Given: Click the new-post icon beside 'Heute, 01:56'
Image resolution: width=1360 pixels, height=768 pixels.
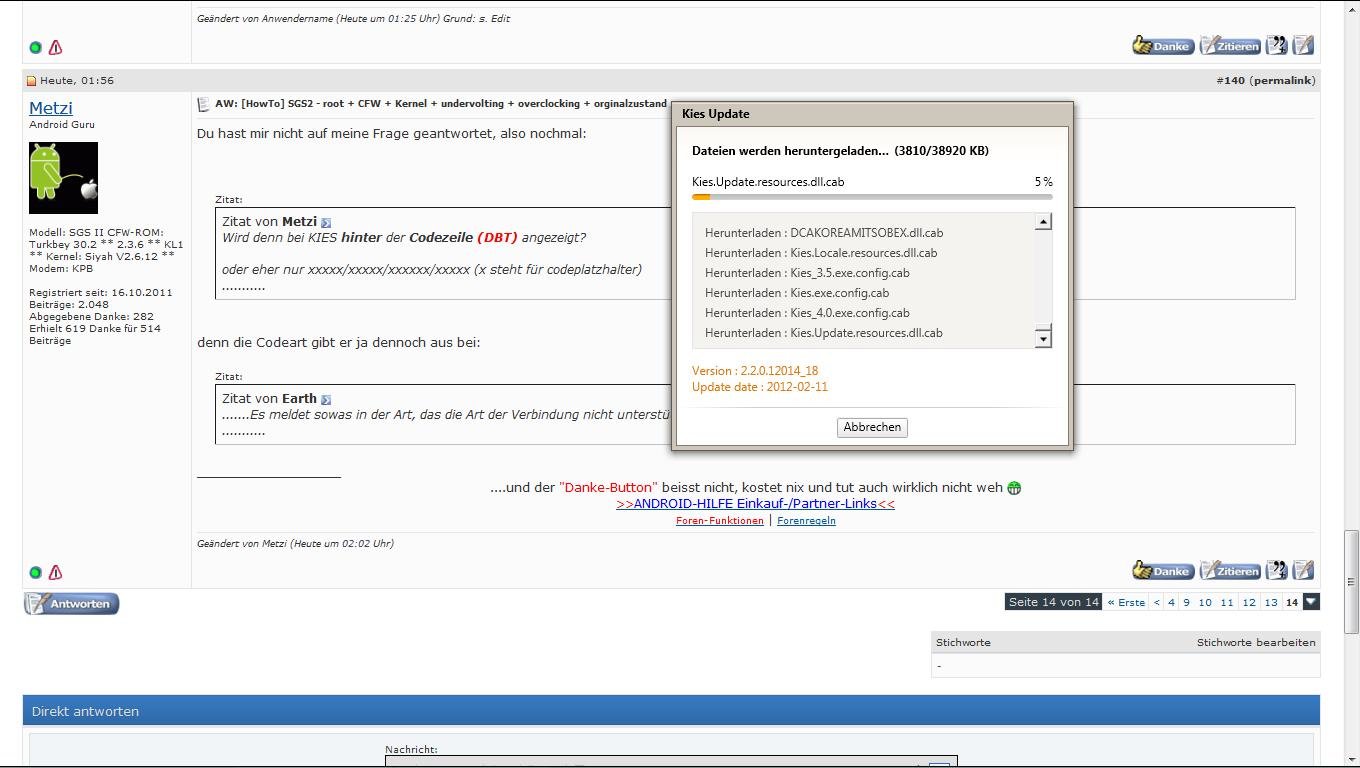Looking at the screenshot, I should pyautogui.click(x=31, y=81).
